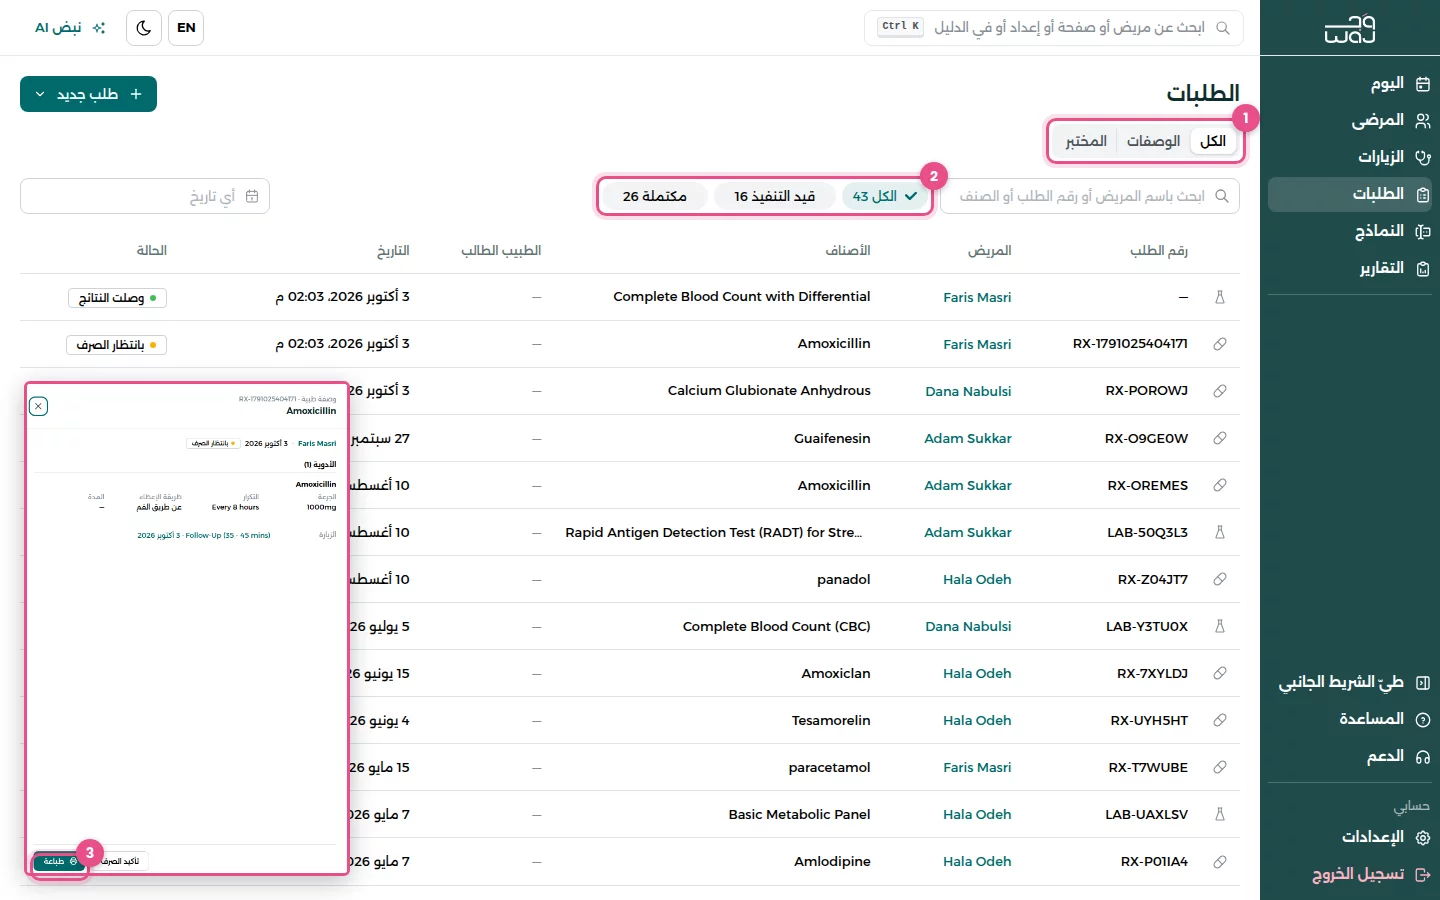This screenshot has width=1440, height=900.
Task: Select the All (الكل) tab
Action: coord(1213,141)
